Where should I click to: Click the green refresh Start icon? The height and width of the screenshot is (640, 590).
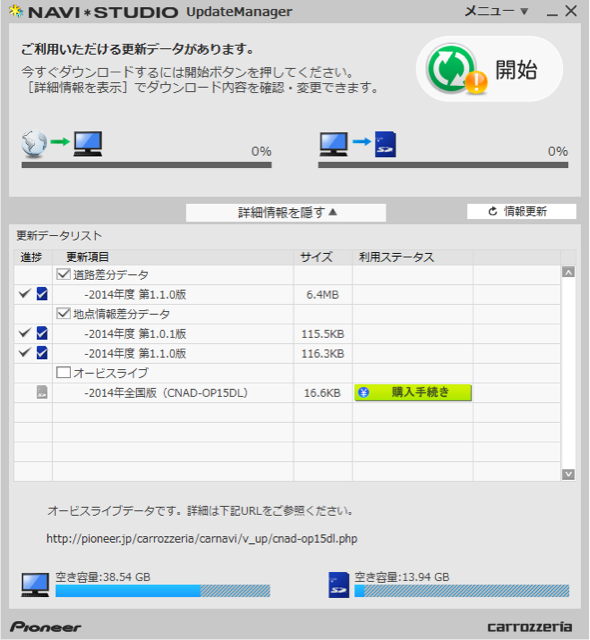[x=450, y=68]
